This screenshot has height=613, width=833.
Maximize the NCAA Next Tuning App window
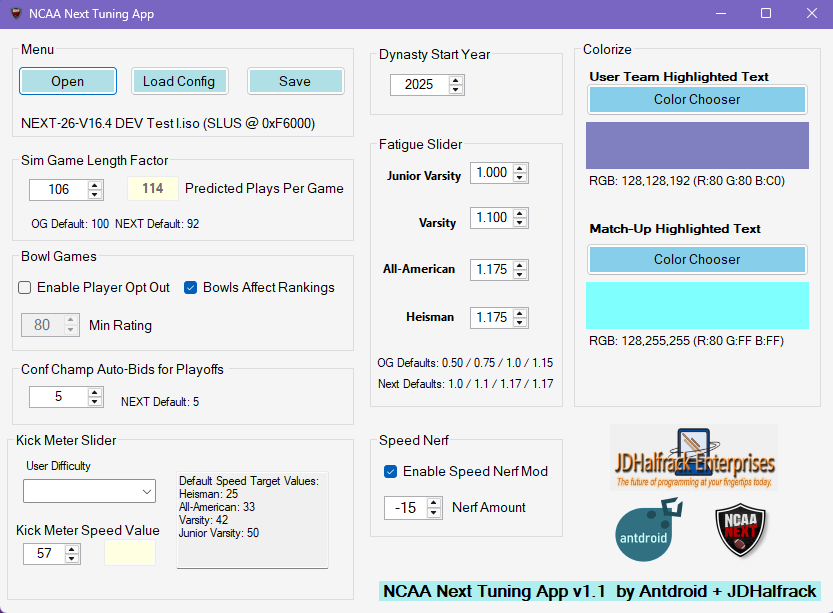point(766,13)
